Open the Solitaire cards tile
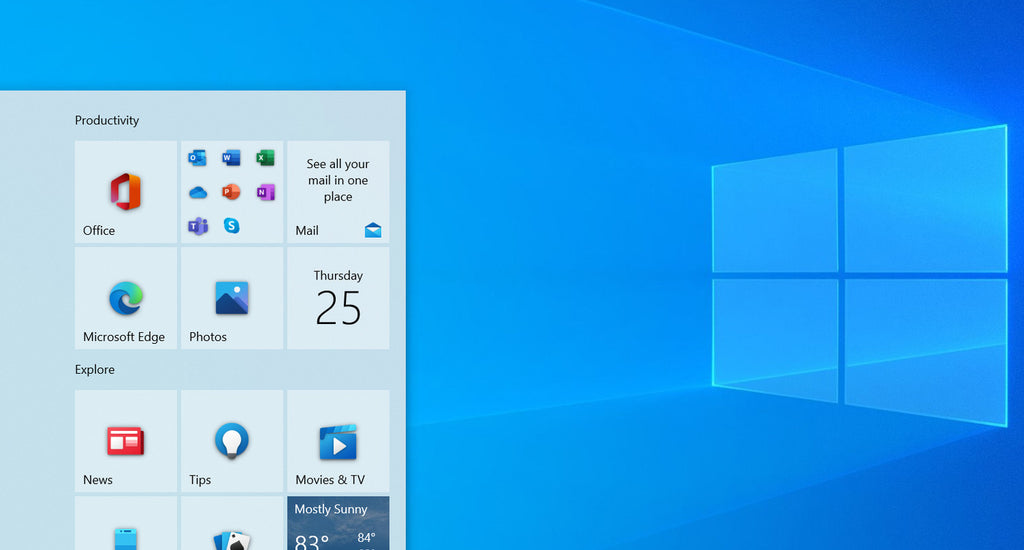Image resolution: width=1024 pixels, height=550 pixels. pos(231,530)
